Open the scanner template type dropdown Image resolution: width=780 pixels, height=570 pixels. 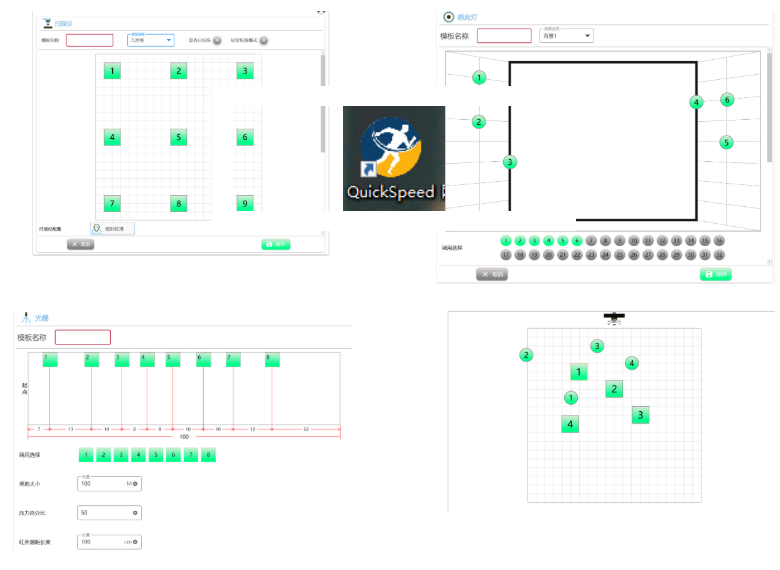151,40
